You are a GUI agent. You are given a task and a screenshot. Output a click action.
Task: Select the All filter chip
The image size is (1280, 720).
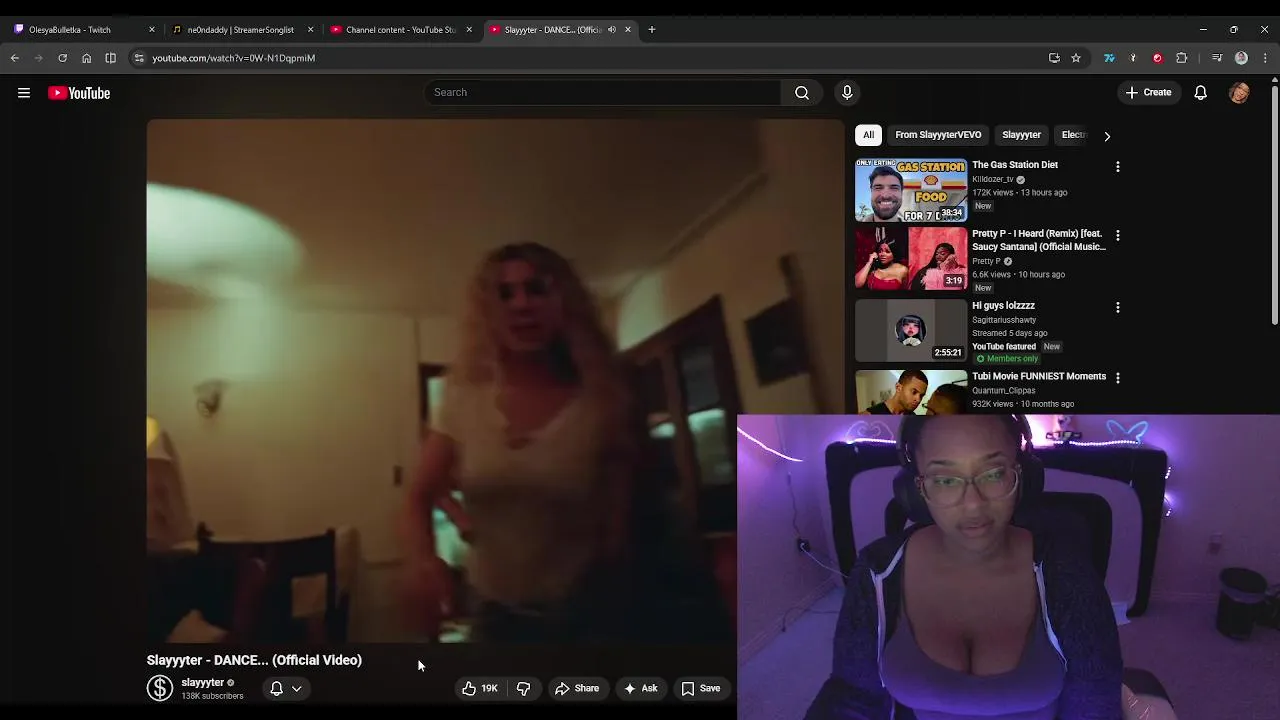868,135
